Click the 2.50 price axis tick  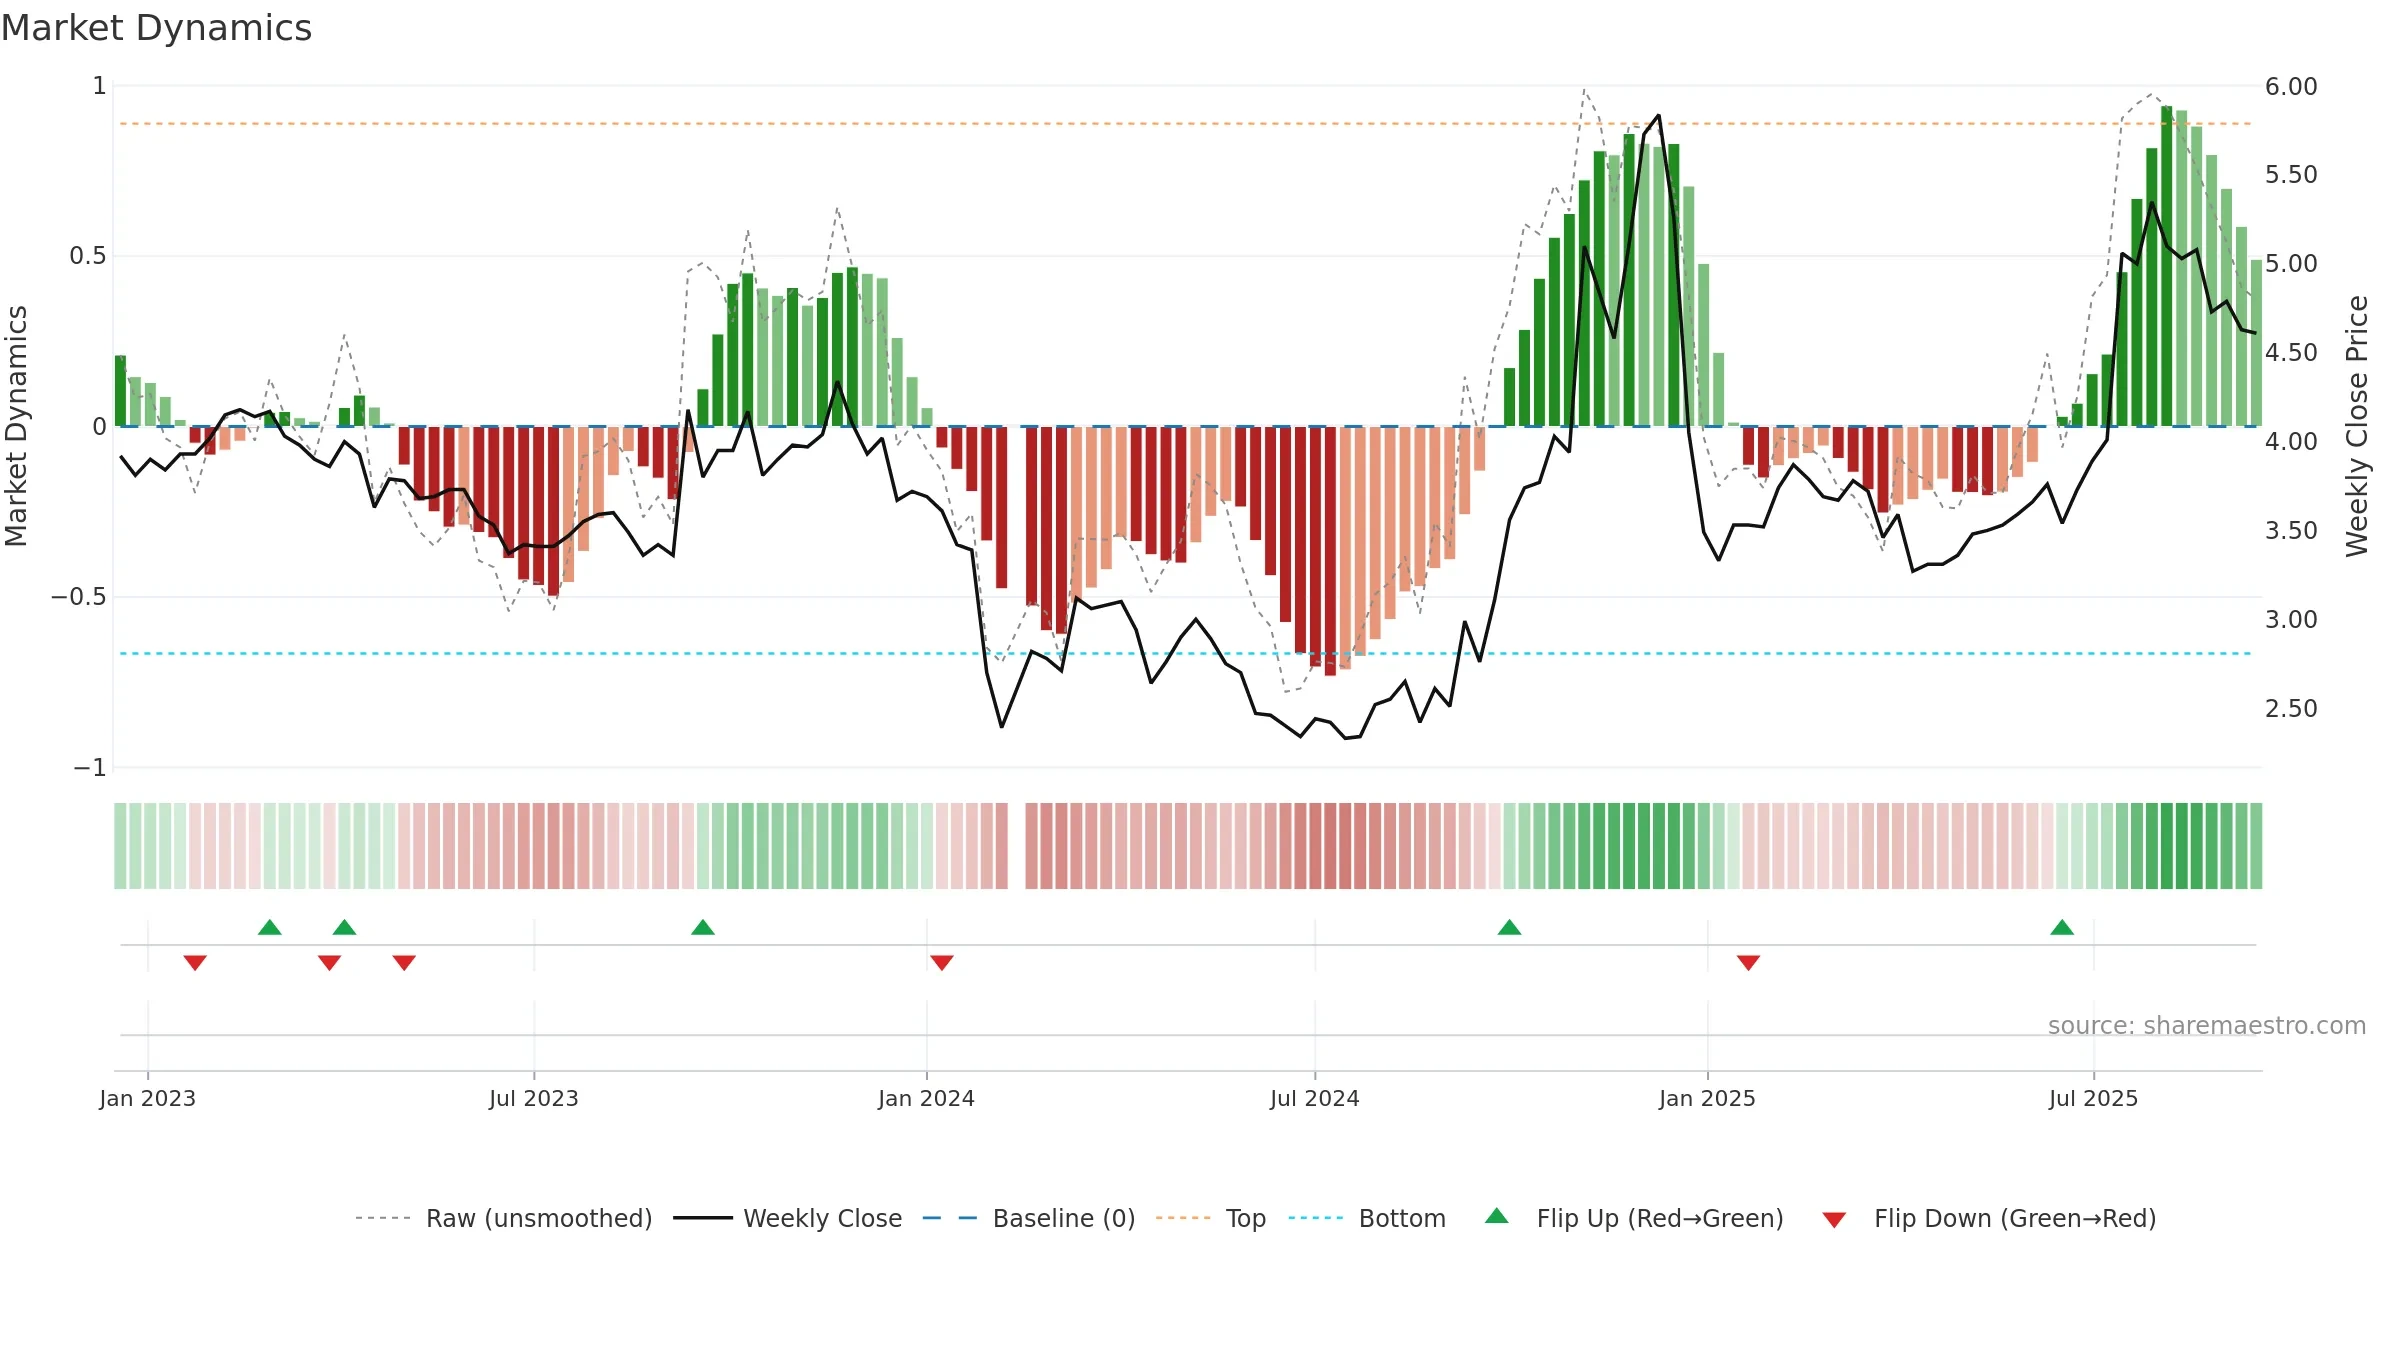coord(2291,708)
